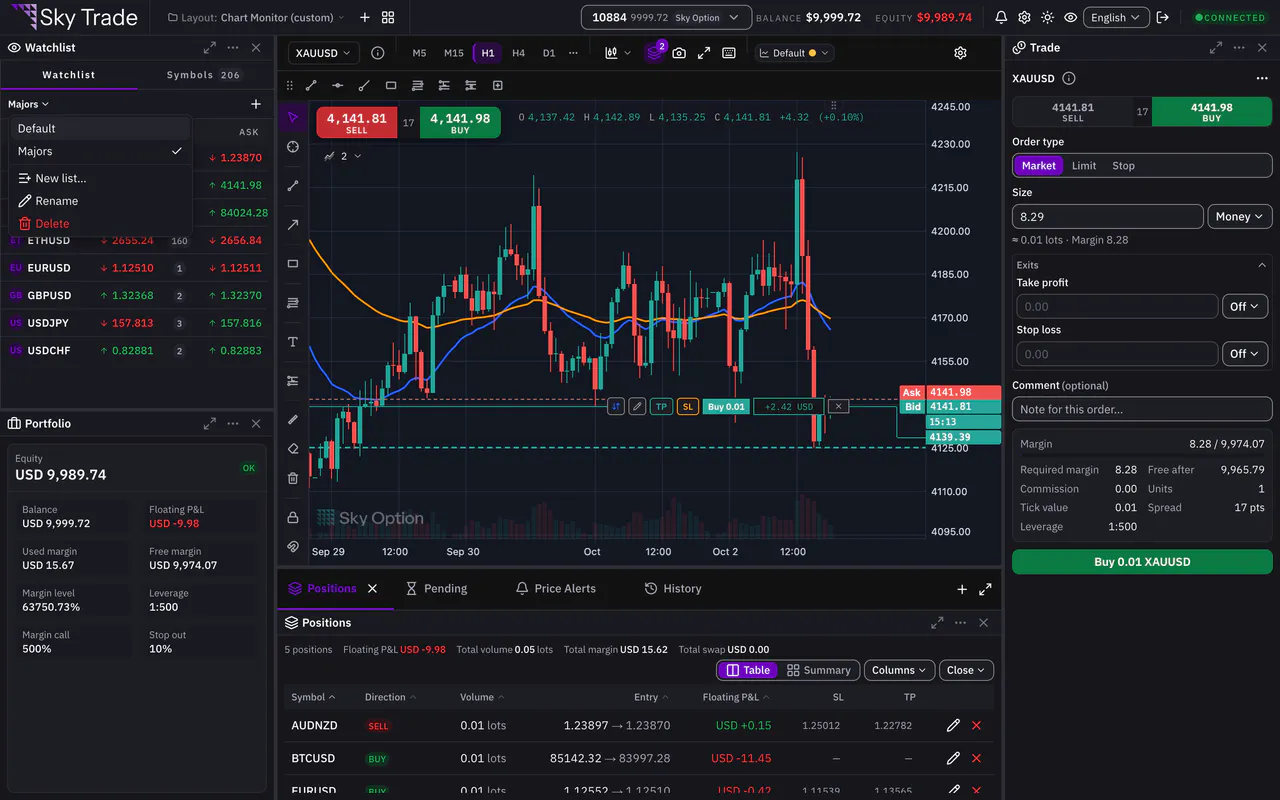This screenshot has width=1280, height=800.
Task: Toggle the theme sun icon
Action: 1047,17
